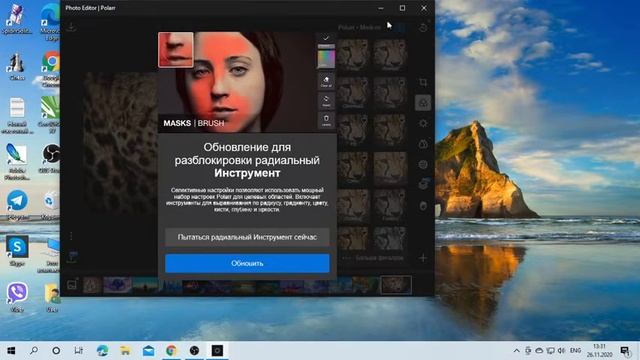Open the sun-shaped light adjustments tool
This screenshot has height=360, width=640.
(423, 123)
